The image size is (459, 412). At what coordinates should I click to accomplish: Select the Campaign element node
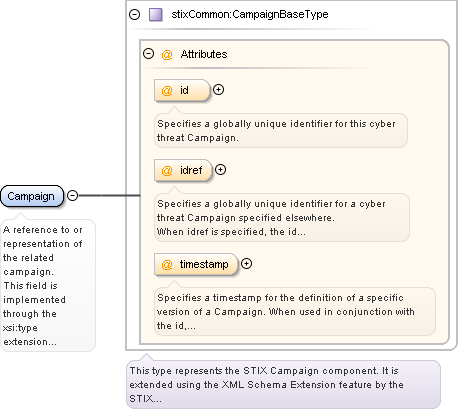(32, 196)
